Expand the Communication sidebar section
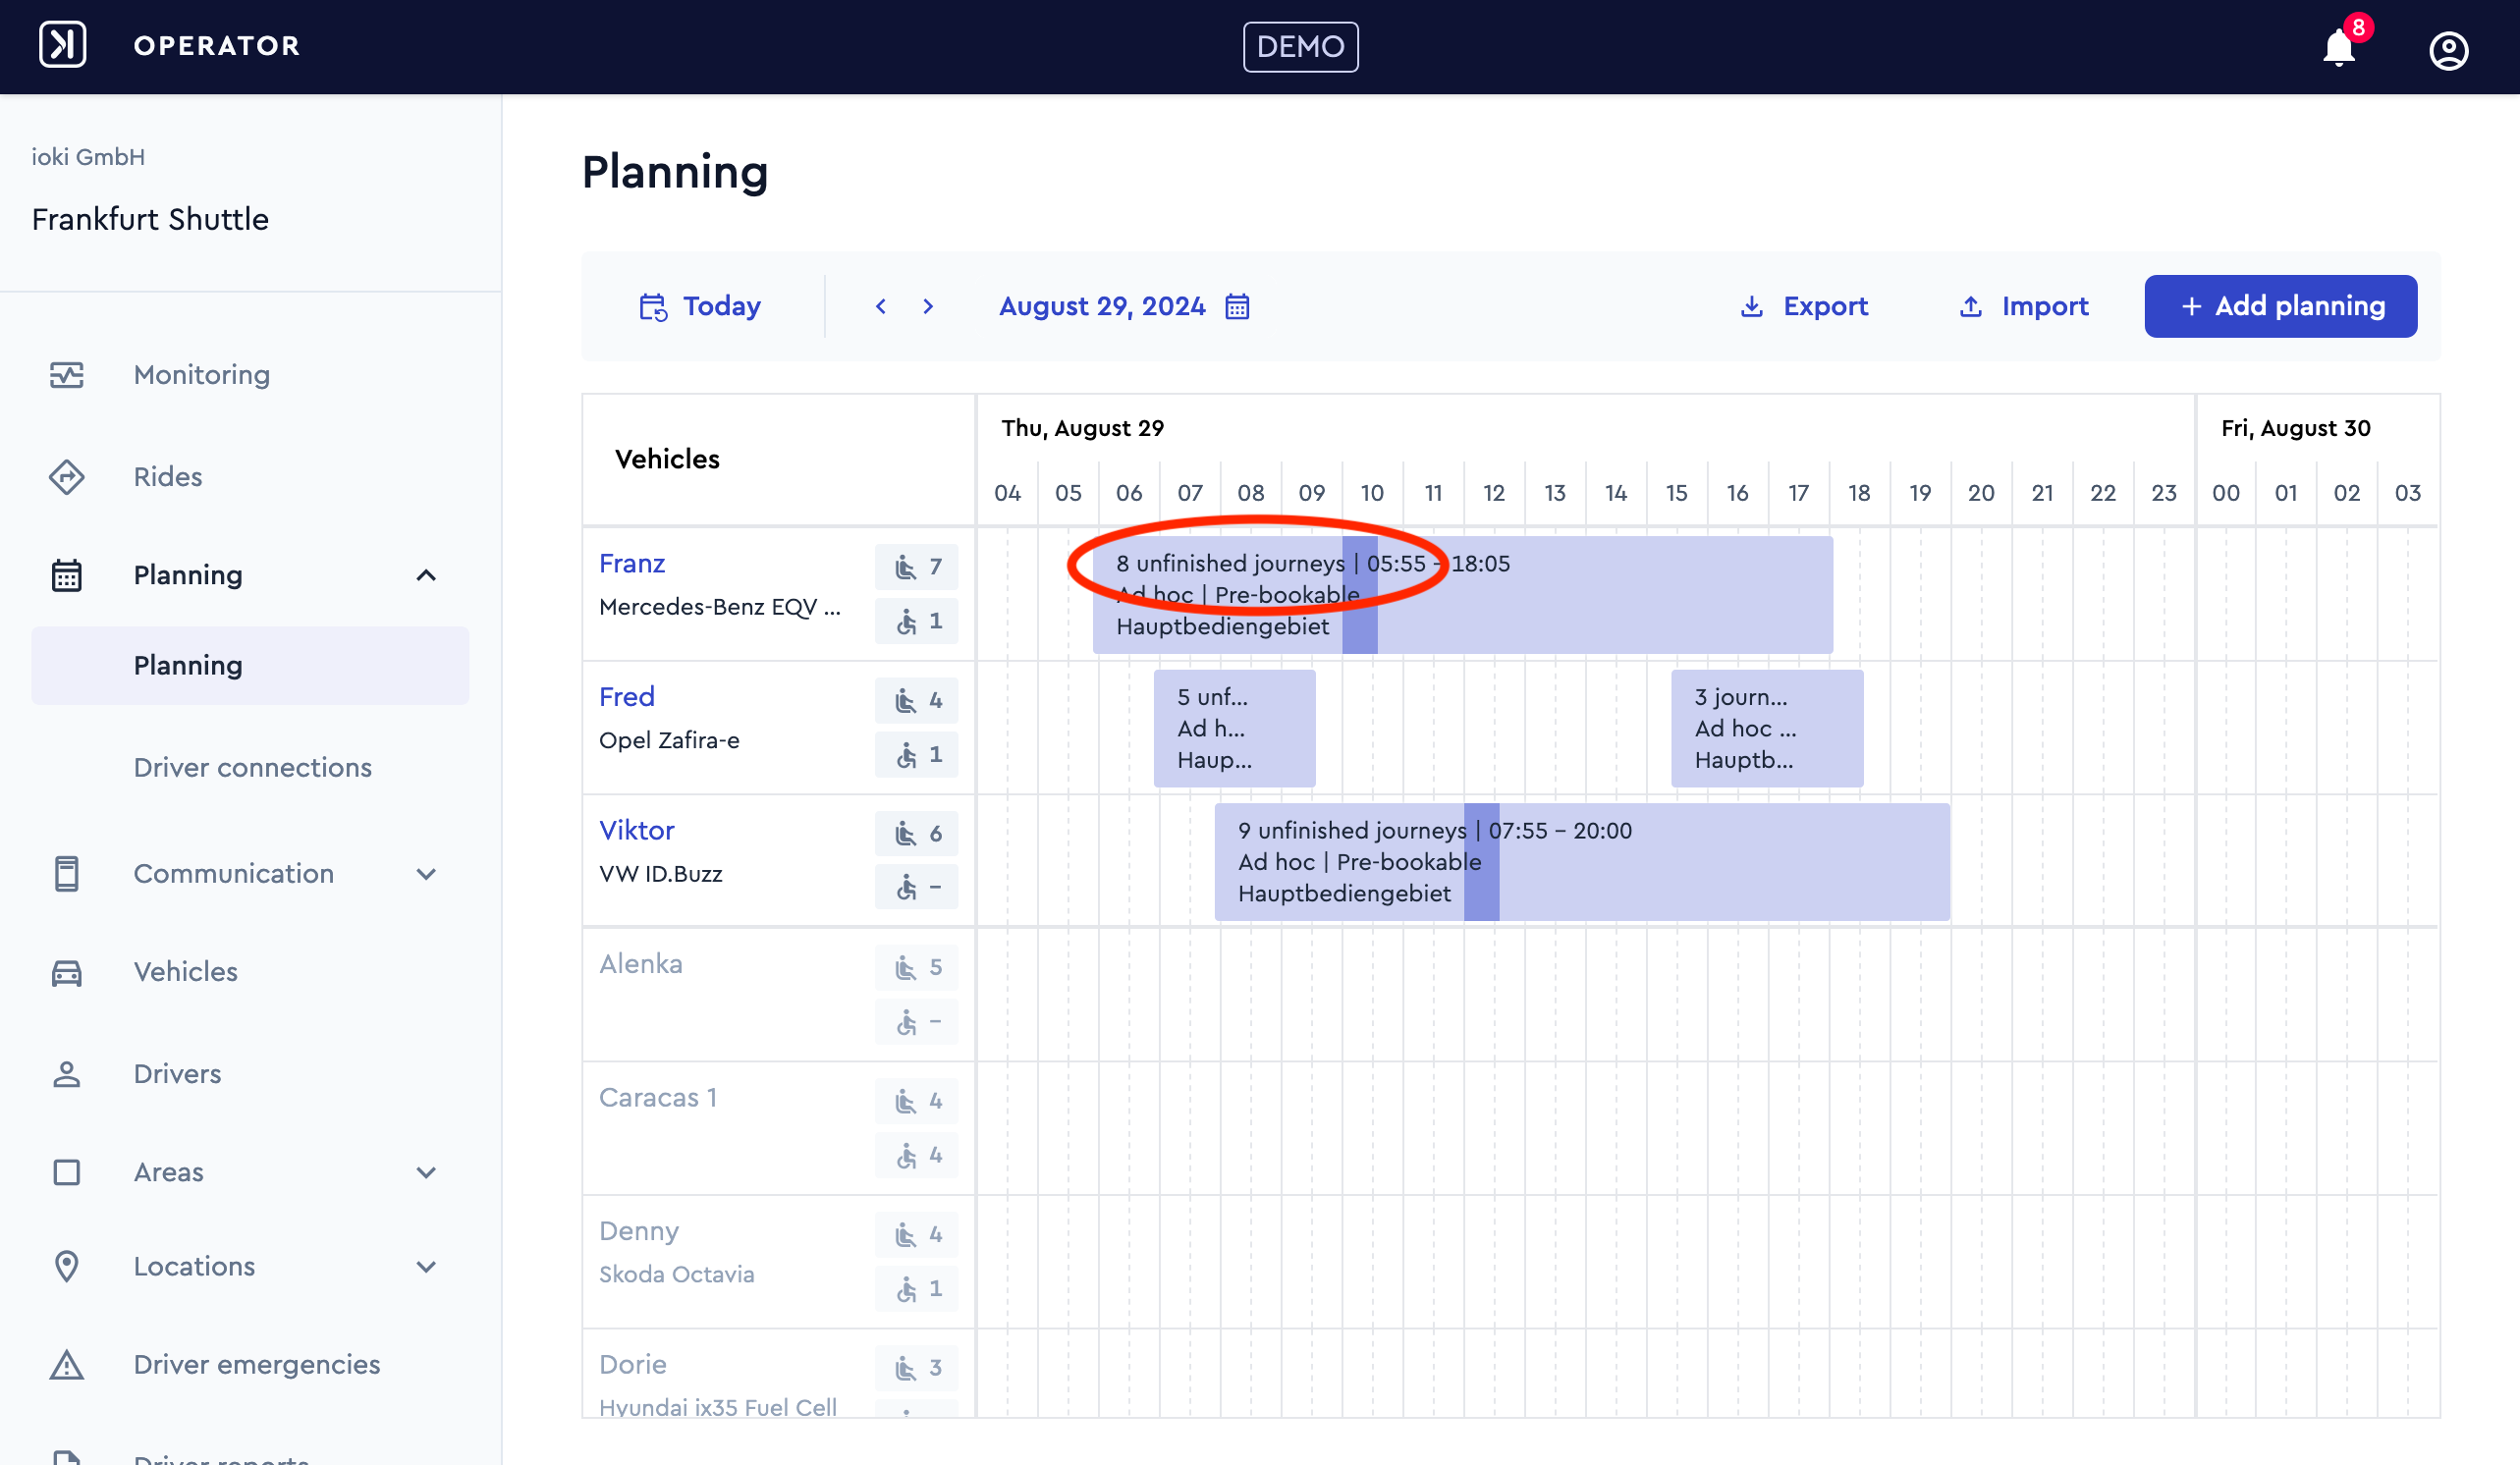This screenshot has width=2520, height=1465. (x=426, y=874)
